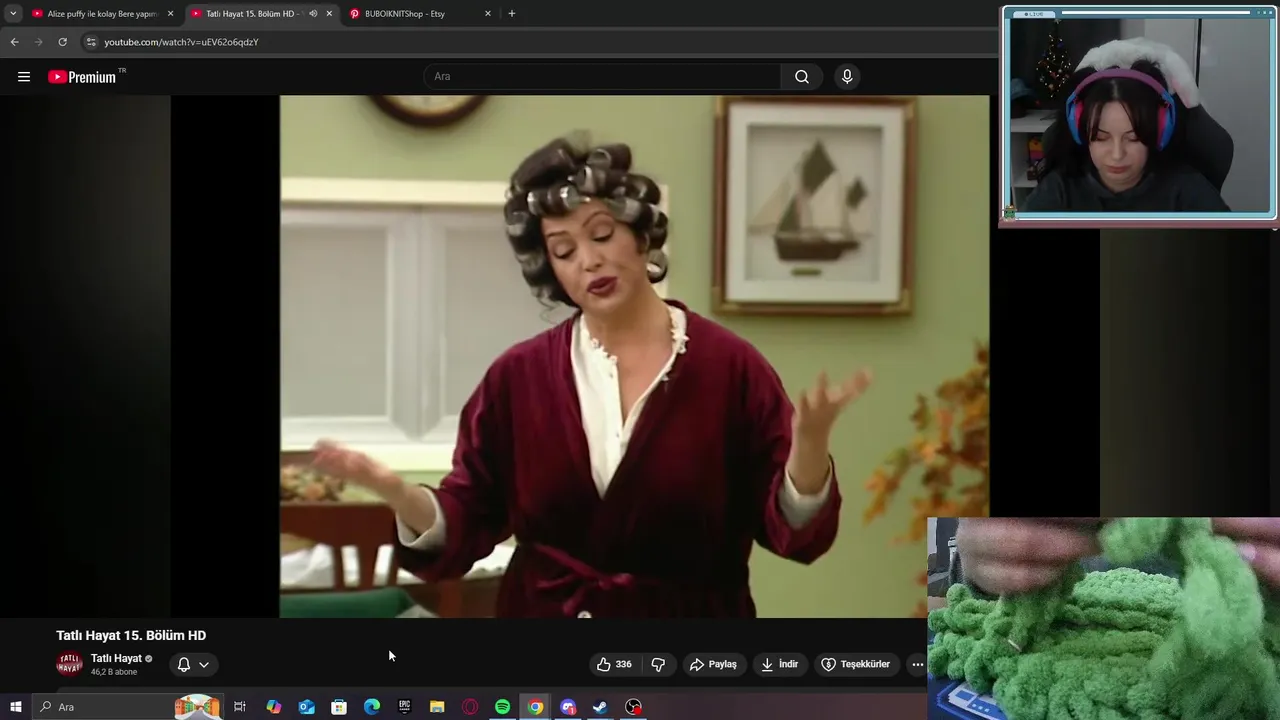Close the Tatlı Hayat 15. Bölüm tab
Viewport: 1280px width, 720px height.
(329, 14)
